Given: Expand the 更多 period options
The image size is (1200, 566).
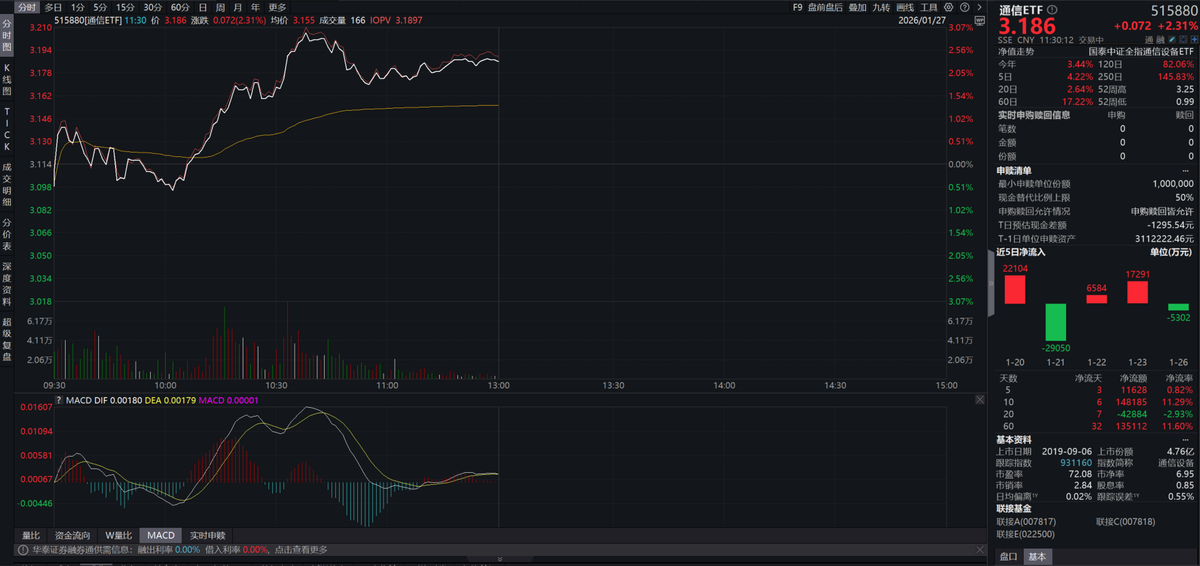Looking at the screenshot, I should [x=277, y=7].
